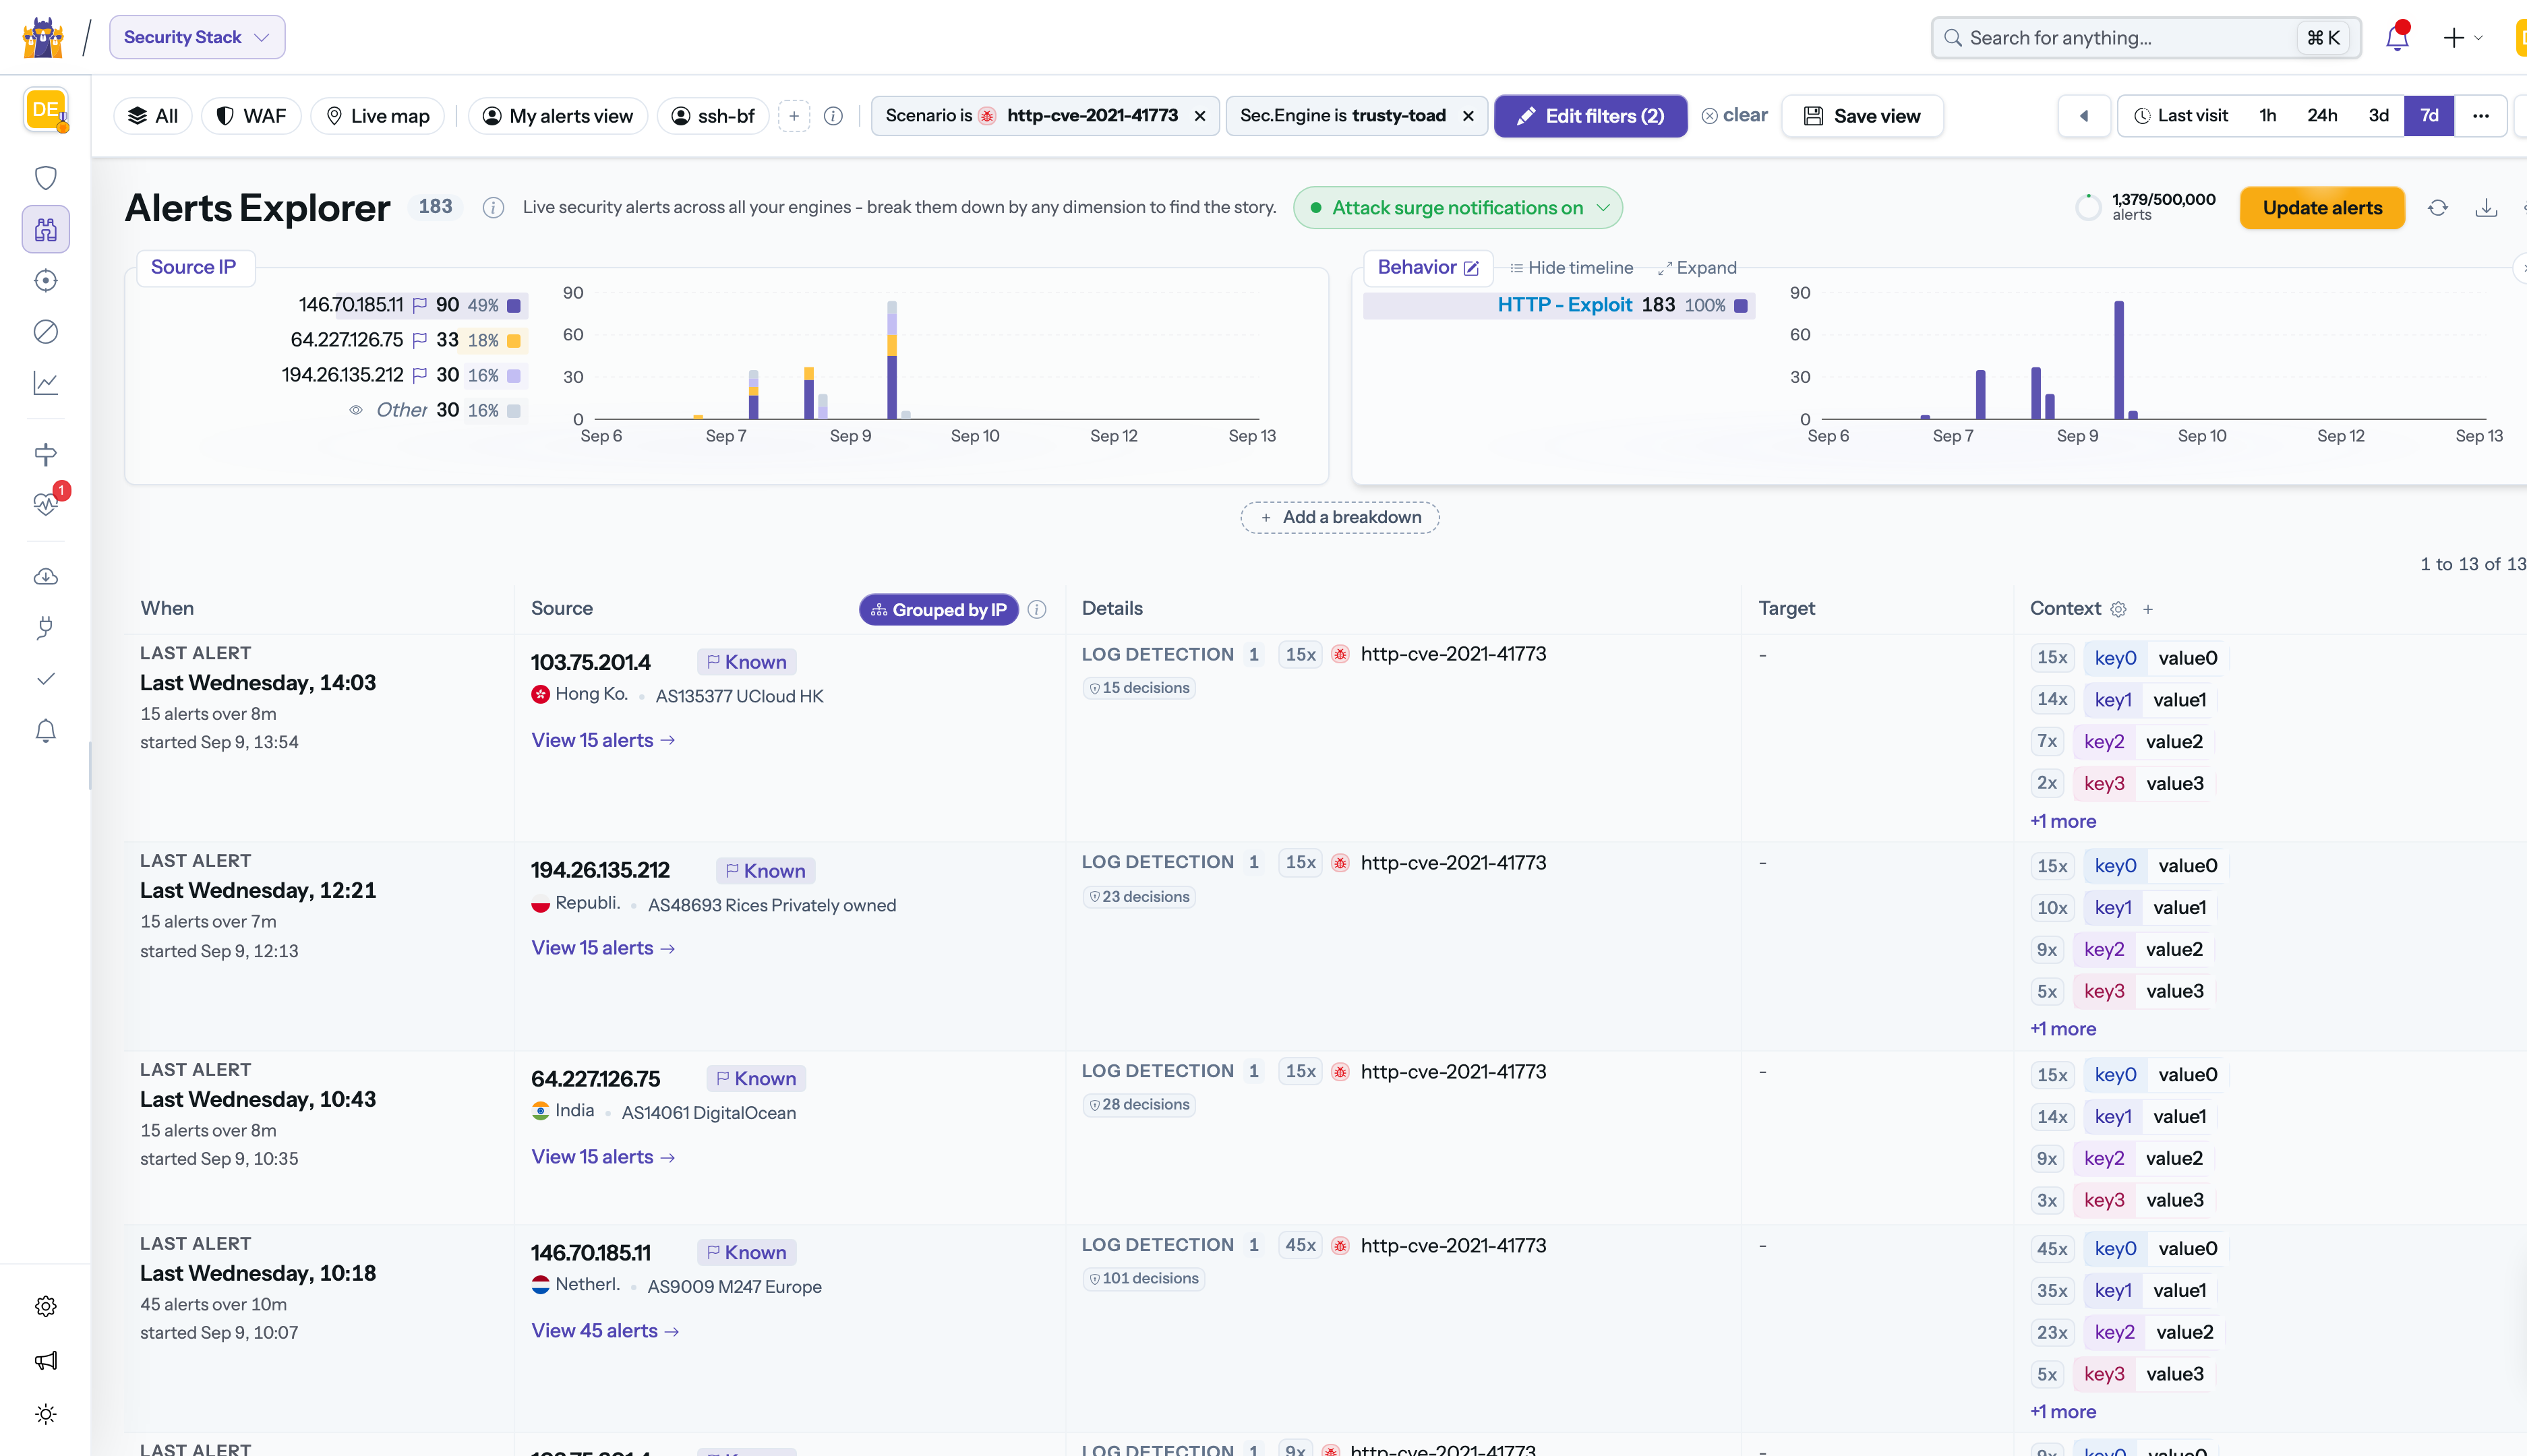Switch to the Live map view
2527x1456 pixels.
(x=378, y=116)
